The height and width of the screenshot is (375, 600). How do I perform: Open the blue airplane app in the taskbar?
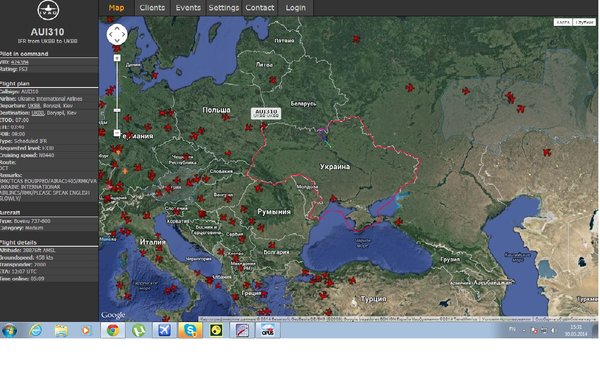165,330
